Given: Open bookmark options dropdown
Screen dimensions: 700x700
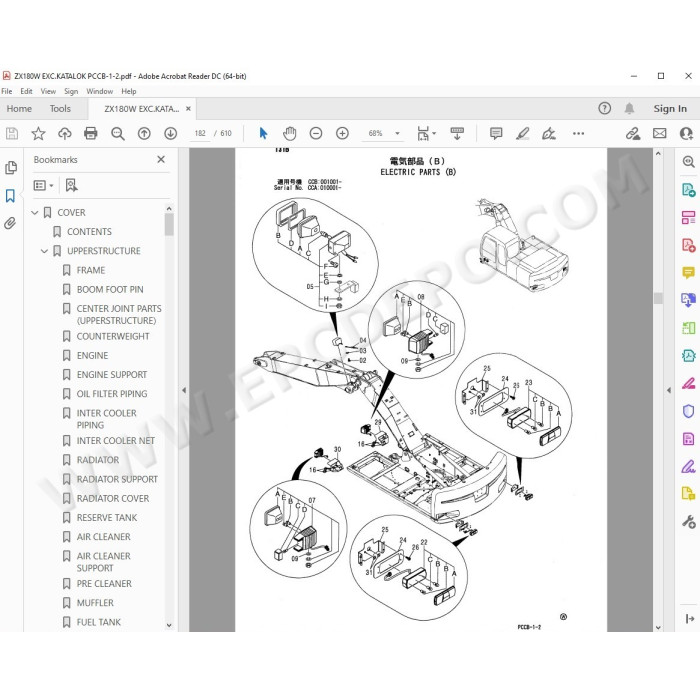Looking at the screenshot, I should (44, 185).
